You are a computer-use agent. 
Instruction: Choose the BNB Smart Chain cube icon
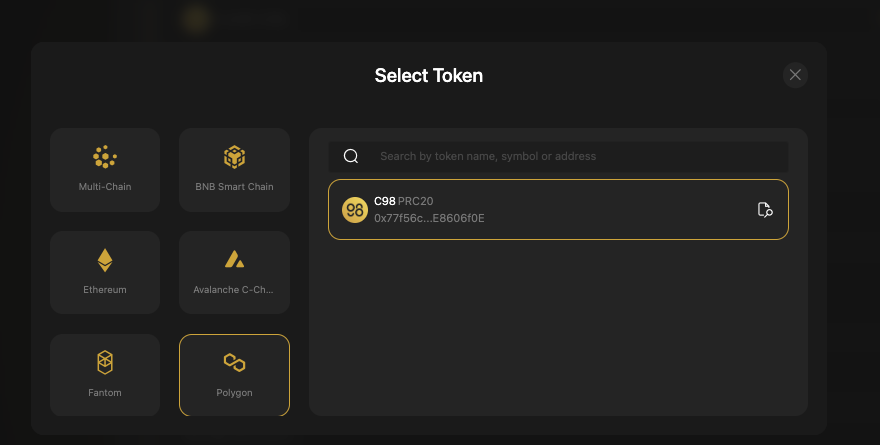(234, 157)
